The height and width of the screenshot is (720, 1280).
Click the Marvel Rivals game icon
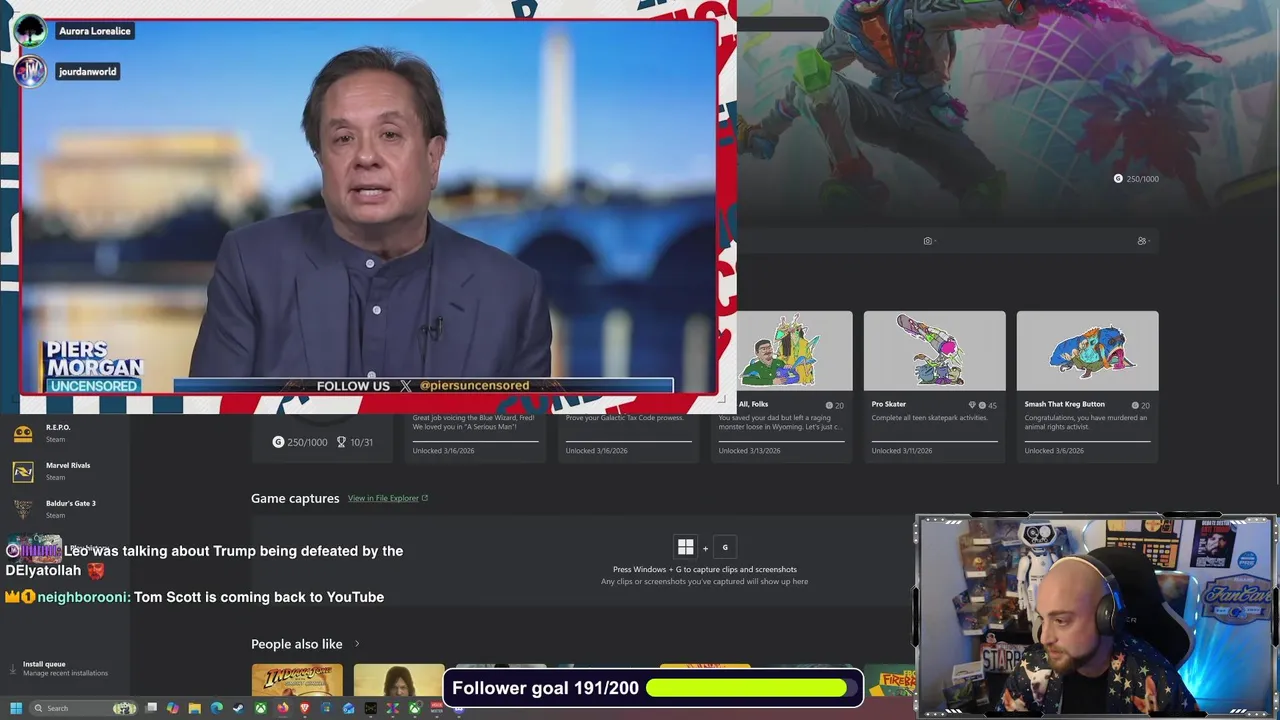click(x=23, y=471)
